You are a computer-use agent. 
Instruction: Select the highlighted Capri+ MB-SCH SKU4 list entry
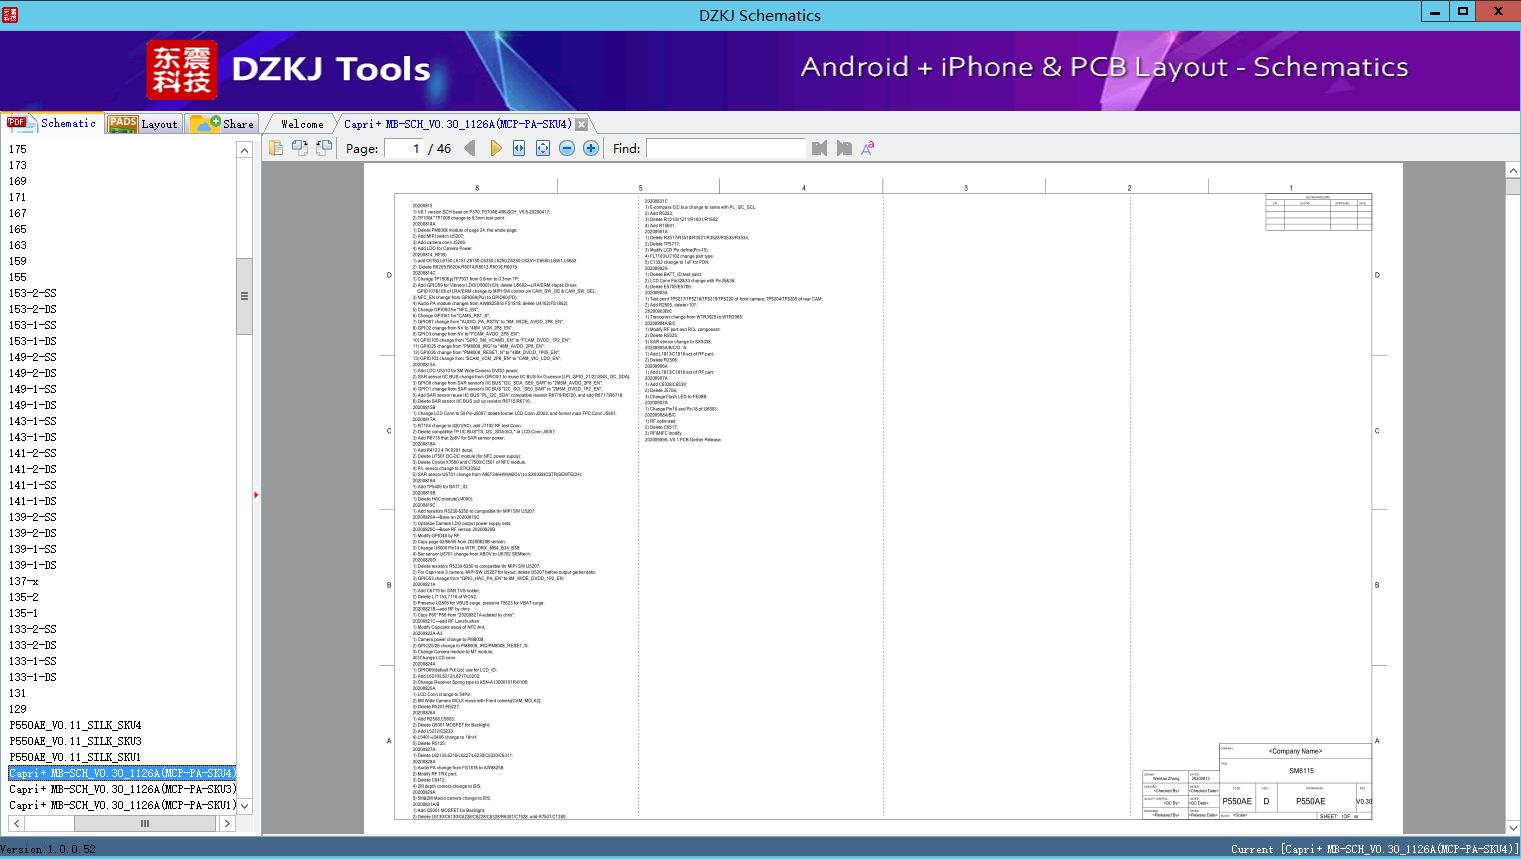coord(122,773)
